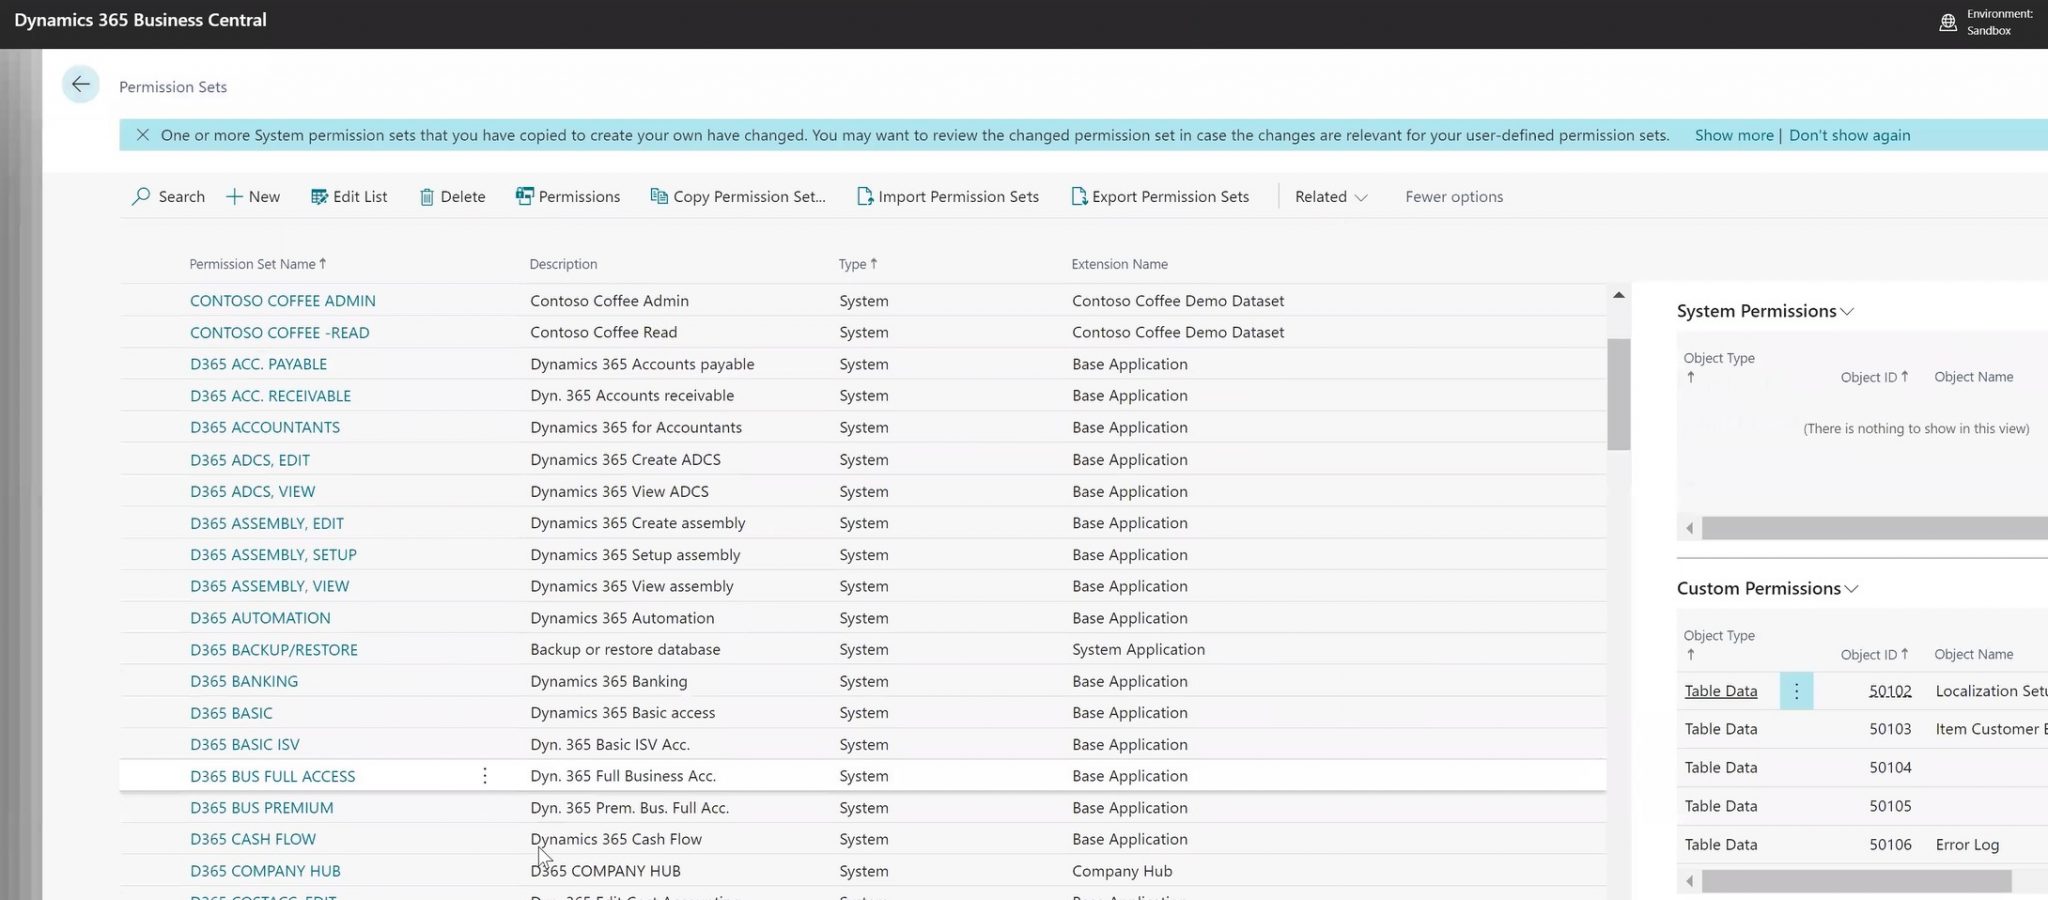Click Import Permission Sets
This screenshot has width=2048, height=900.
948,197
